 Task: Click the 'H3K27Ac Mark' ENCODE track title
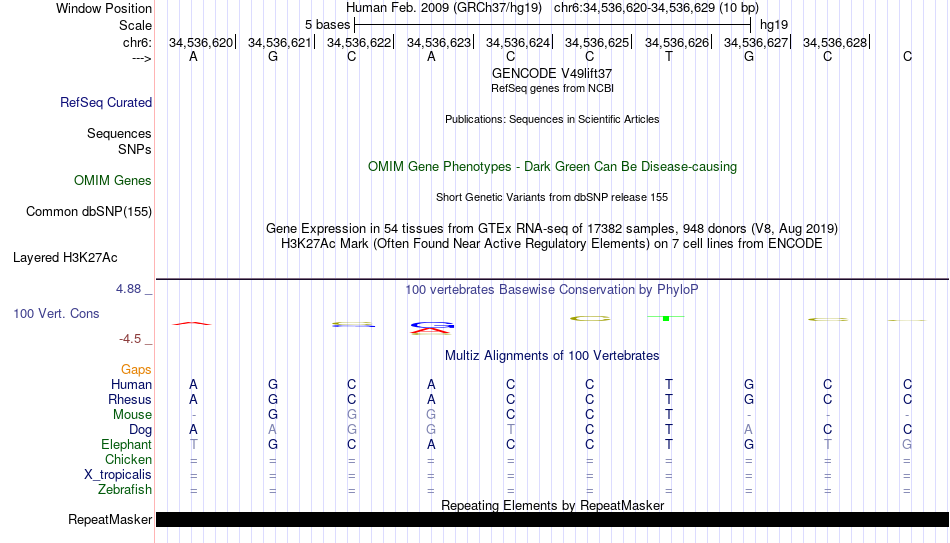pos(552,244)
